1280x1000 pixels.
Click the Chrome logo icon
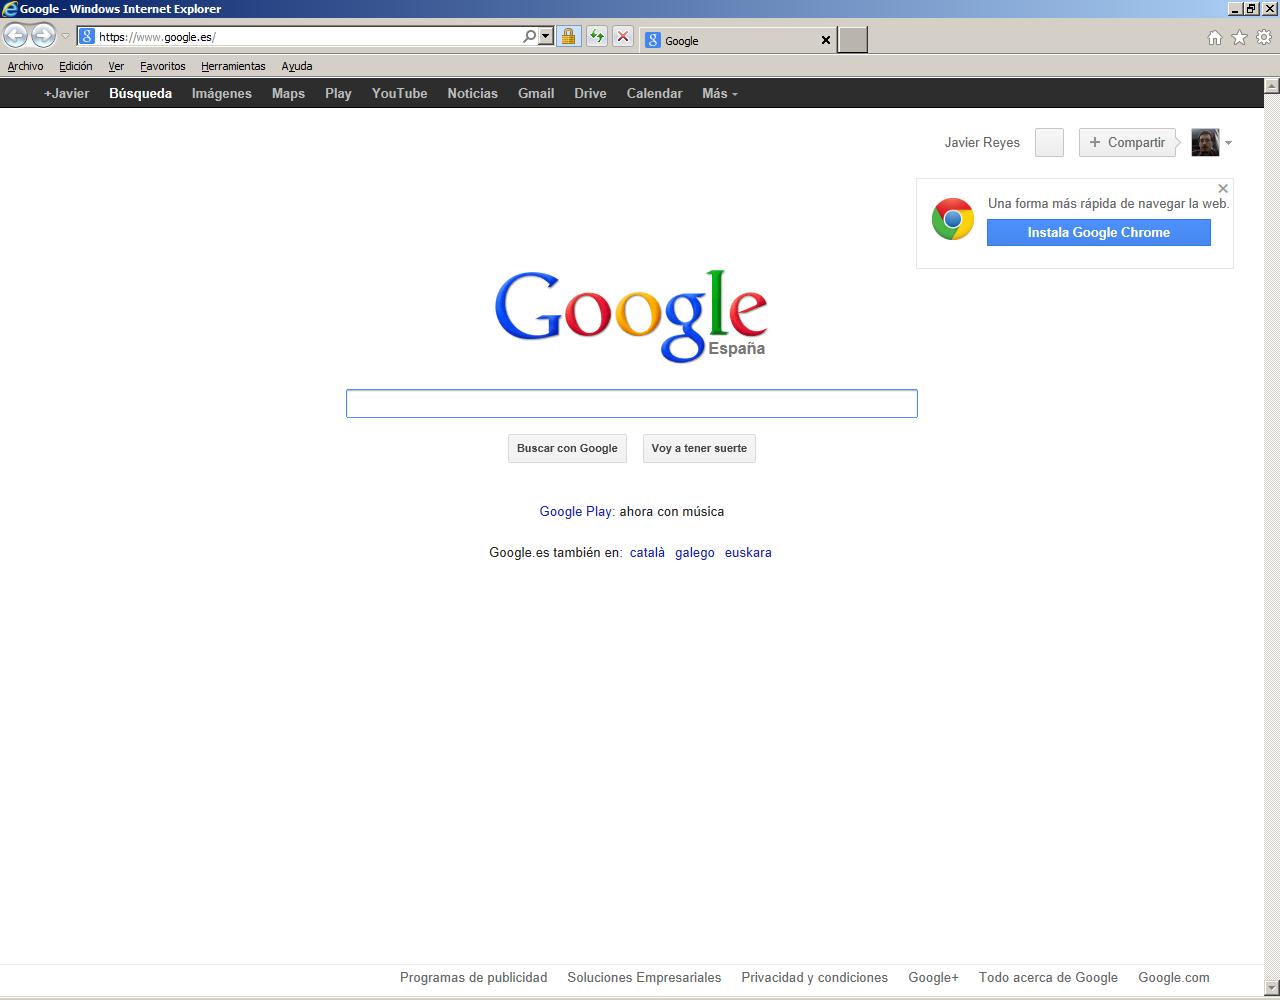(x=953, y=219)
